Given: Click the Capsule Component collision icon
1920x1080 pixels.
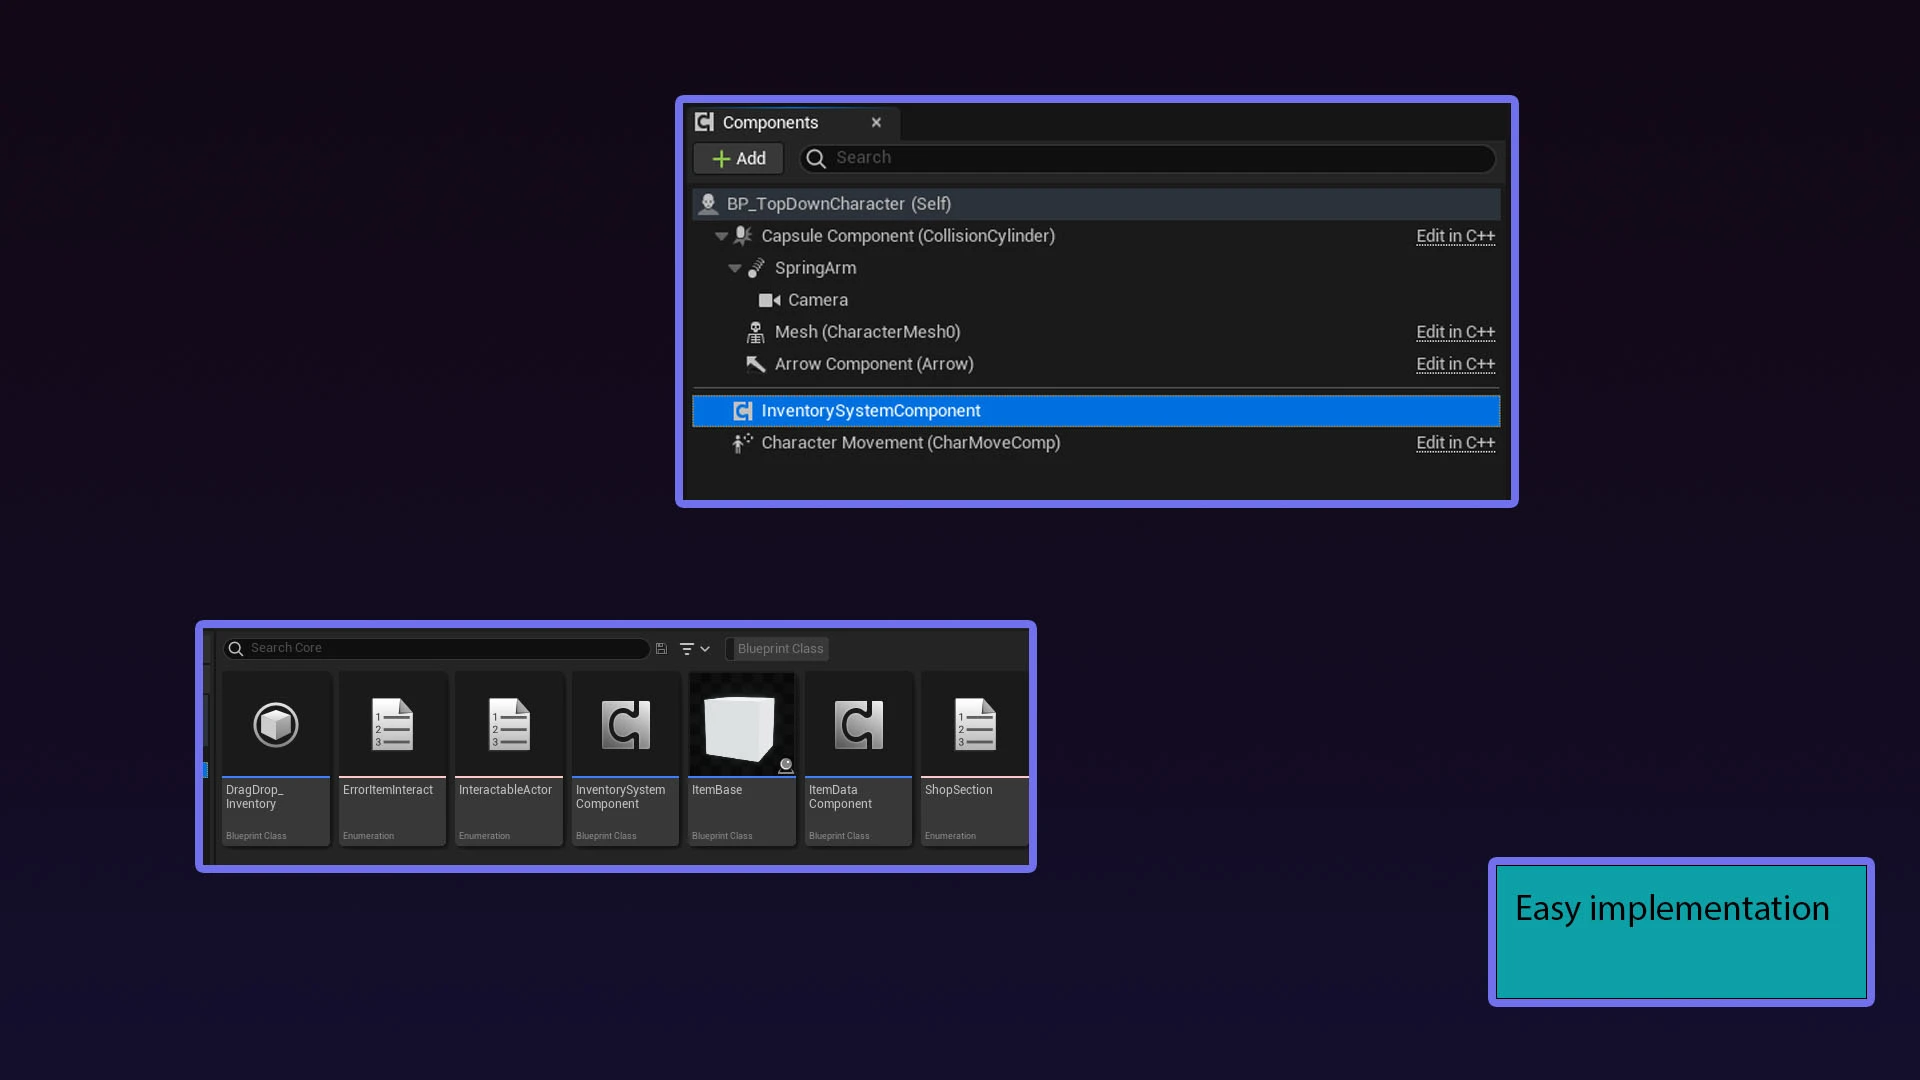Looking at the screenshot, I should tap(743, 236).
